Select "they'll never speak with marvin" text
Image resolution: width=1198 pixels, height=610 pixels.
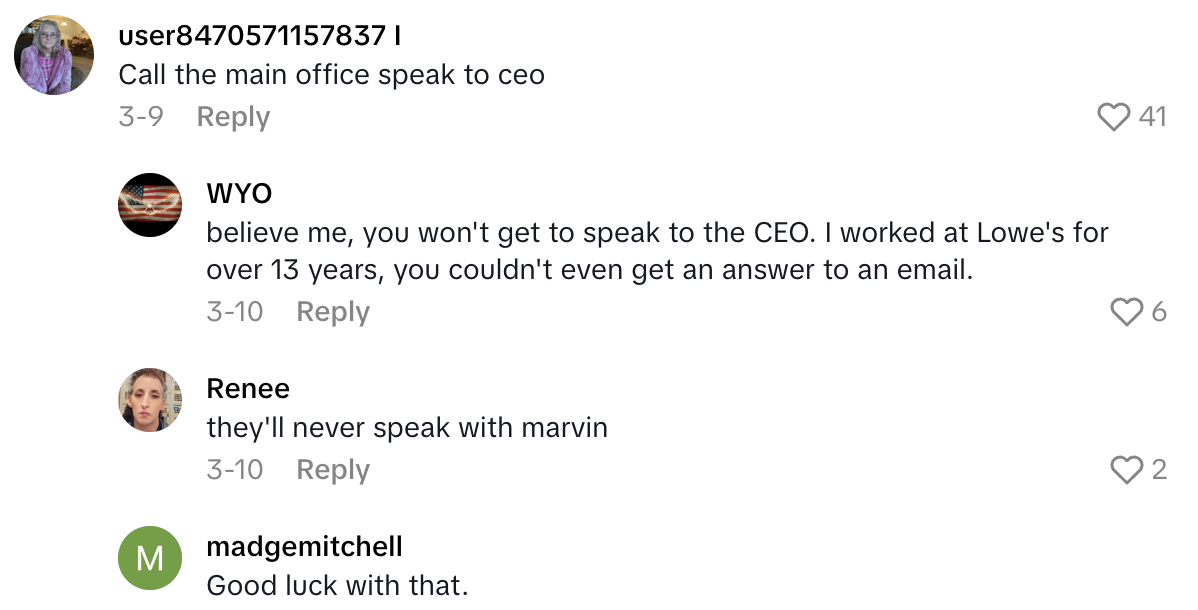tap(407, 428)
